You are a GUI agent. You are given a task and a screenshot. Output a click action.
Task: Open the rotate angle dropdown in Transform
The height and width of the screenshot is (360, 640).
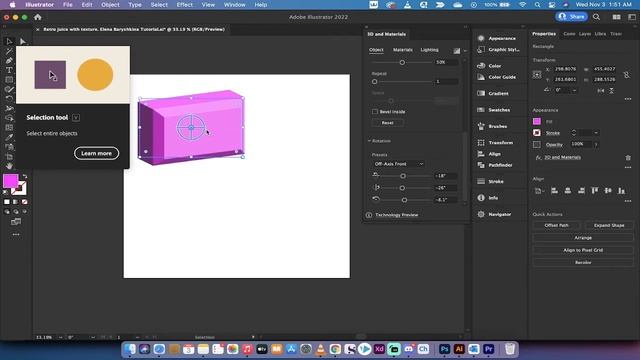tap(575, 90)
